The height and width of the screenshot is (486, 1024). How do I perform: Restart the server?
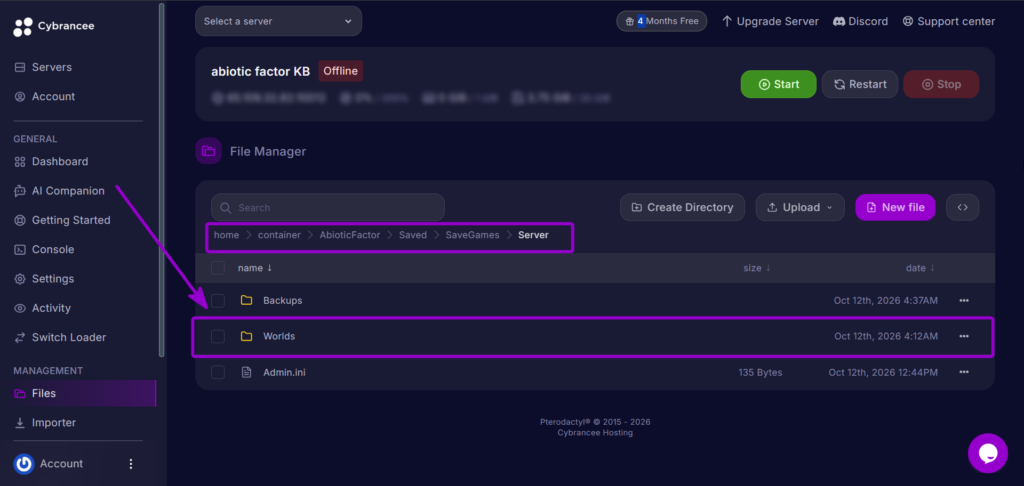tap(860, 84)
